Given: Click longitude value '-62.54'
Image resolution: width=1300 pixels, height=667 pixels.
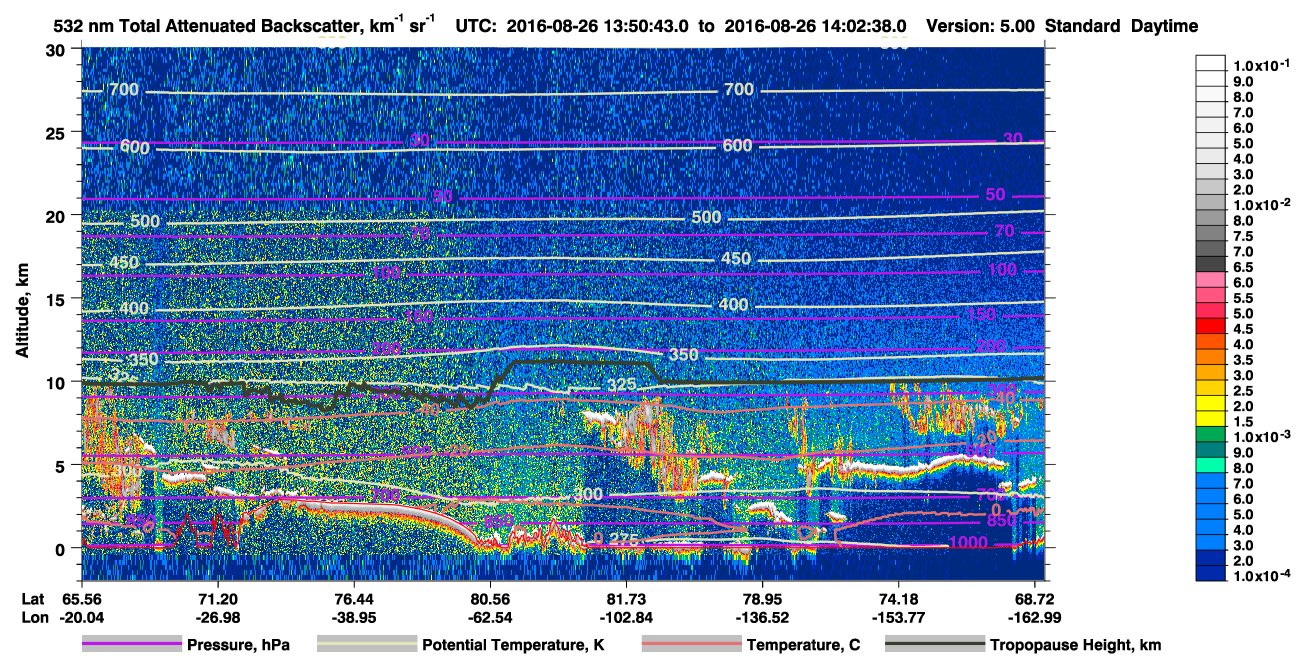Looking at the screenshot, I should [490, 617].
